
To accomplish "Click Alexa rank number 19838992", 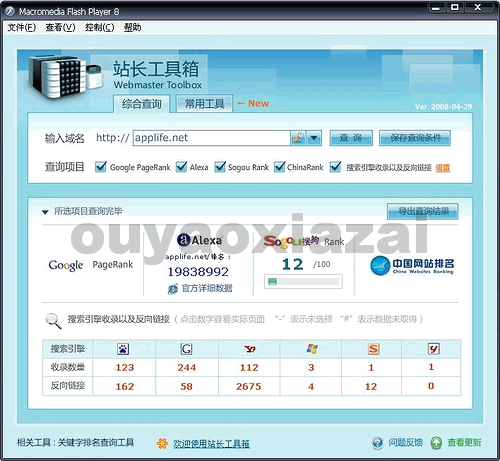I will (x=198, y=272).
